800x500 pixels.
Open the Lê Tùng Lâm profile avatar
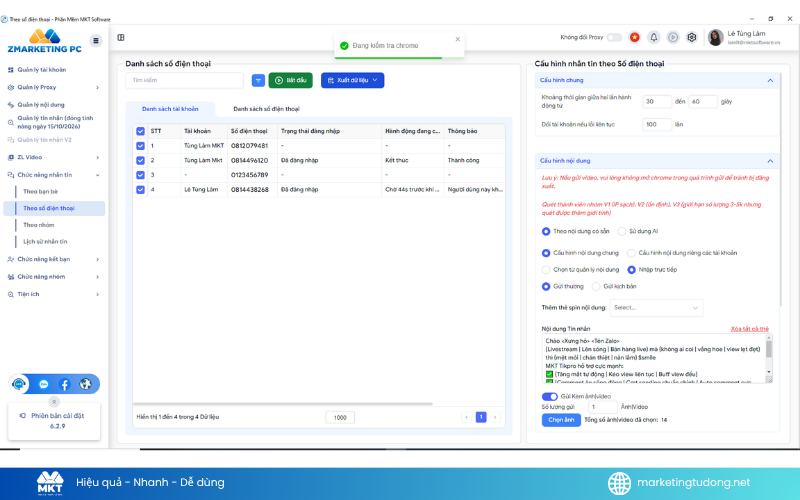(x=715, y=37)
